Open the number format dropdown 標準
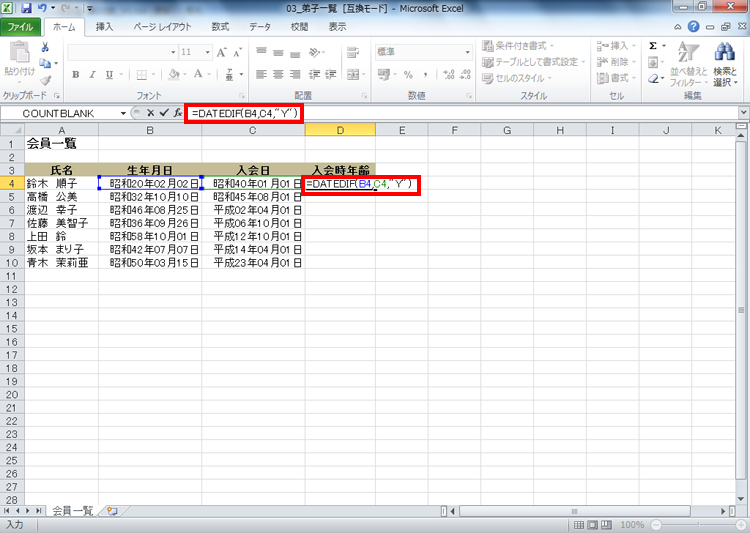Viewport: 750px width, 533px height. pos(467,52)
